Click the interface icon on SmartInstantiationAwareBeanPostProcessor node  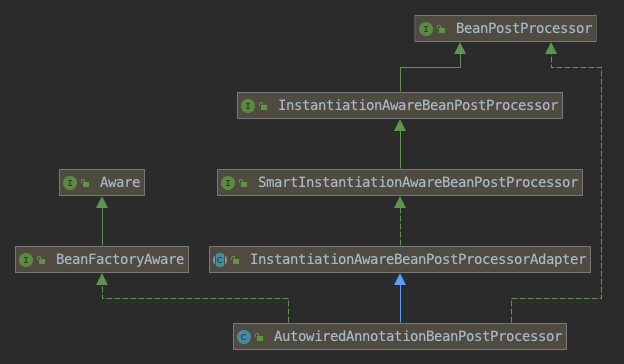pyautogui.click(x=228, y=183)
